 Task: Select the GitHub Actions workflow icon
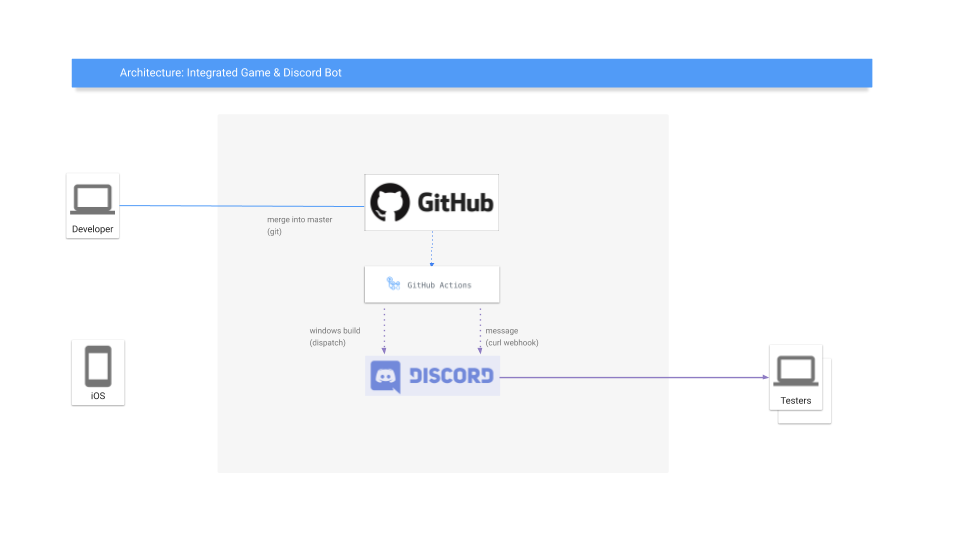[393, 283]
